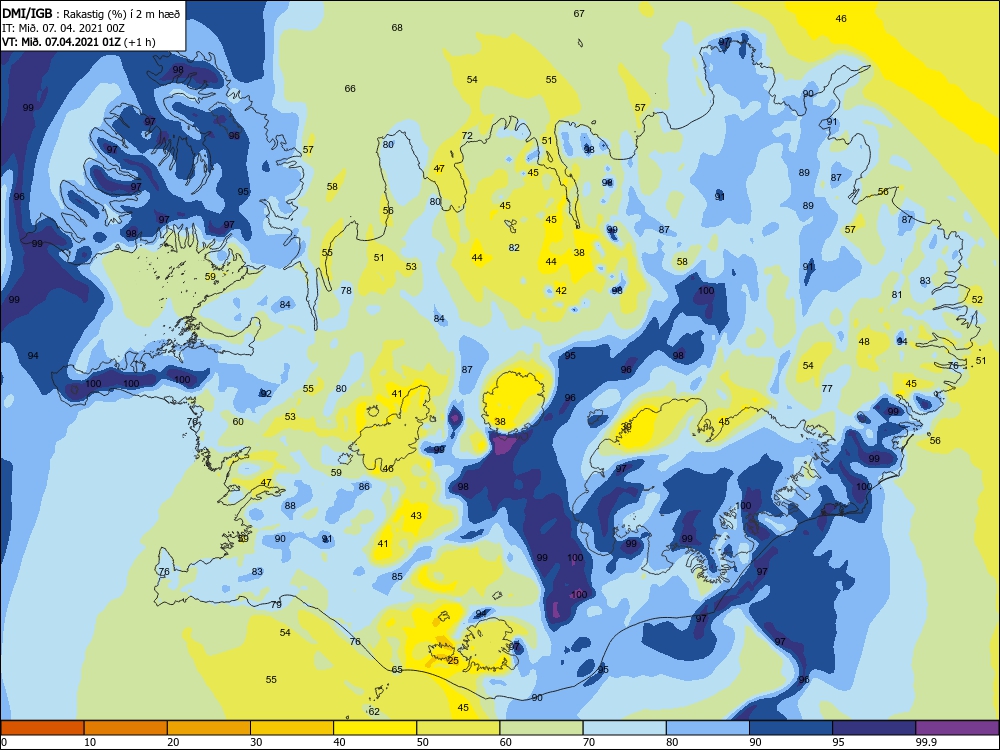This screenshot has height=750, width=1000.
Task: Click the map value '65' on the coastline
Action: pos(397,670)
